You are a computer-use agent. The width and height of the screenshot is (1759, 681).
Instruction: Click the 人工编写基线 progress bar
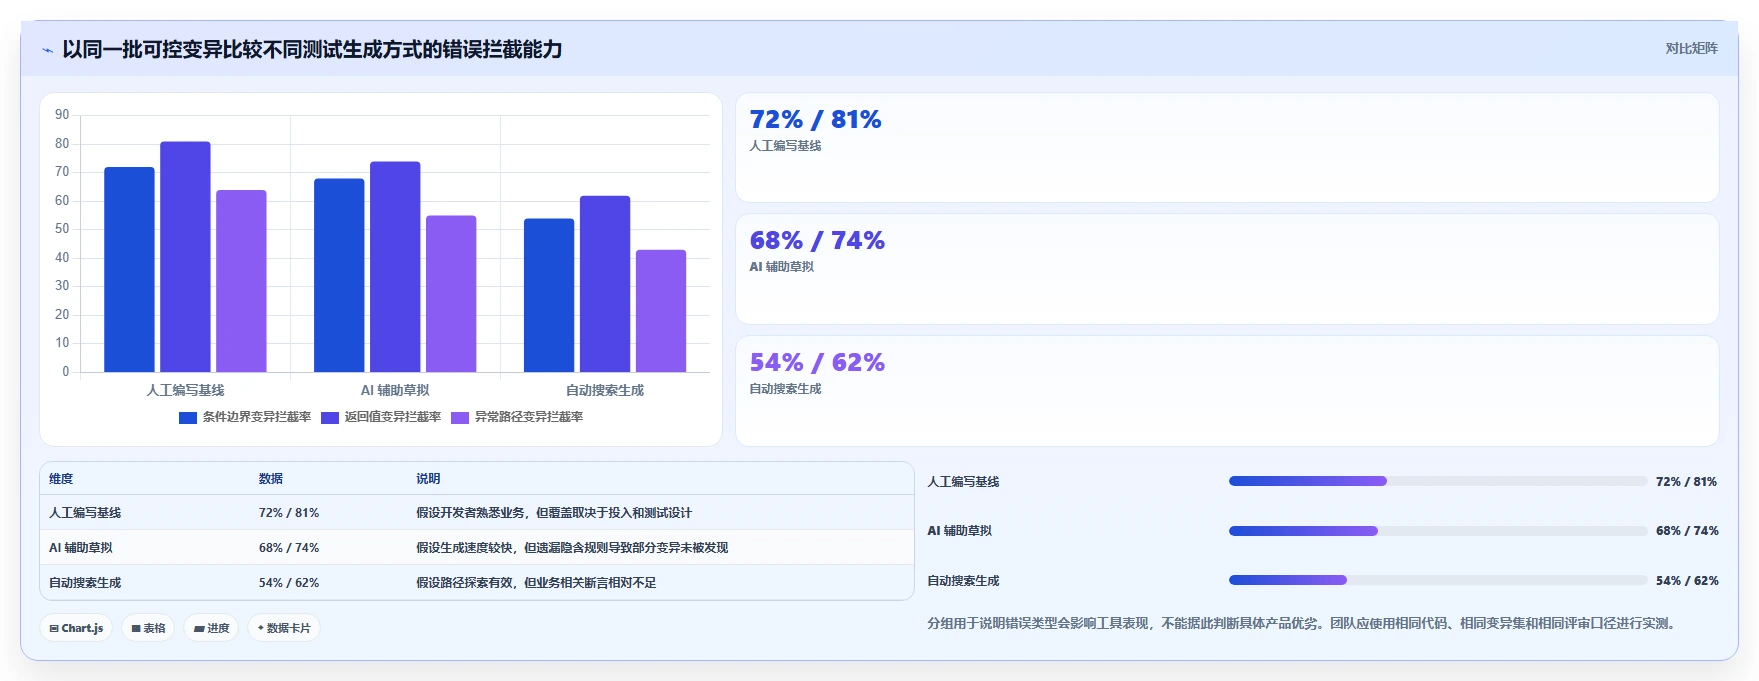(x=1437, y=481)
